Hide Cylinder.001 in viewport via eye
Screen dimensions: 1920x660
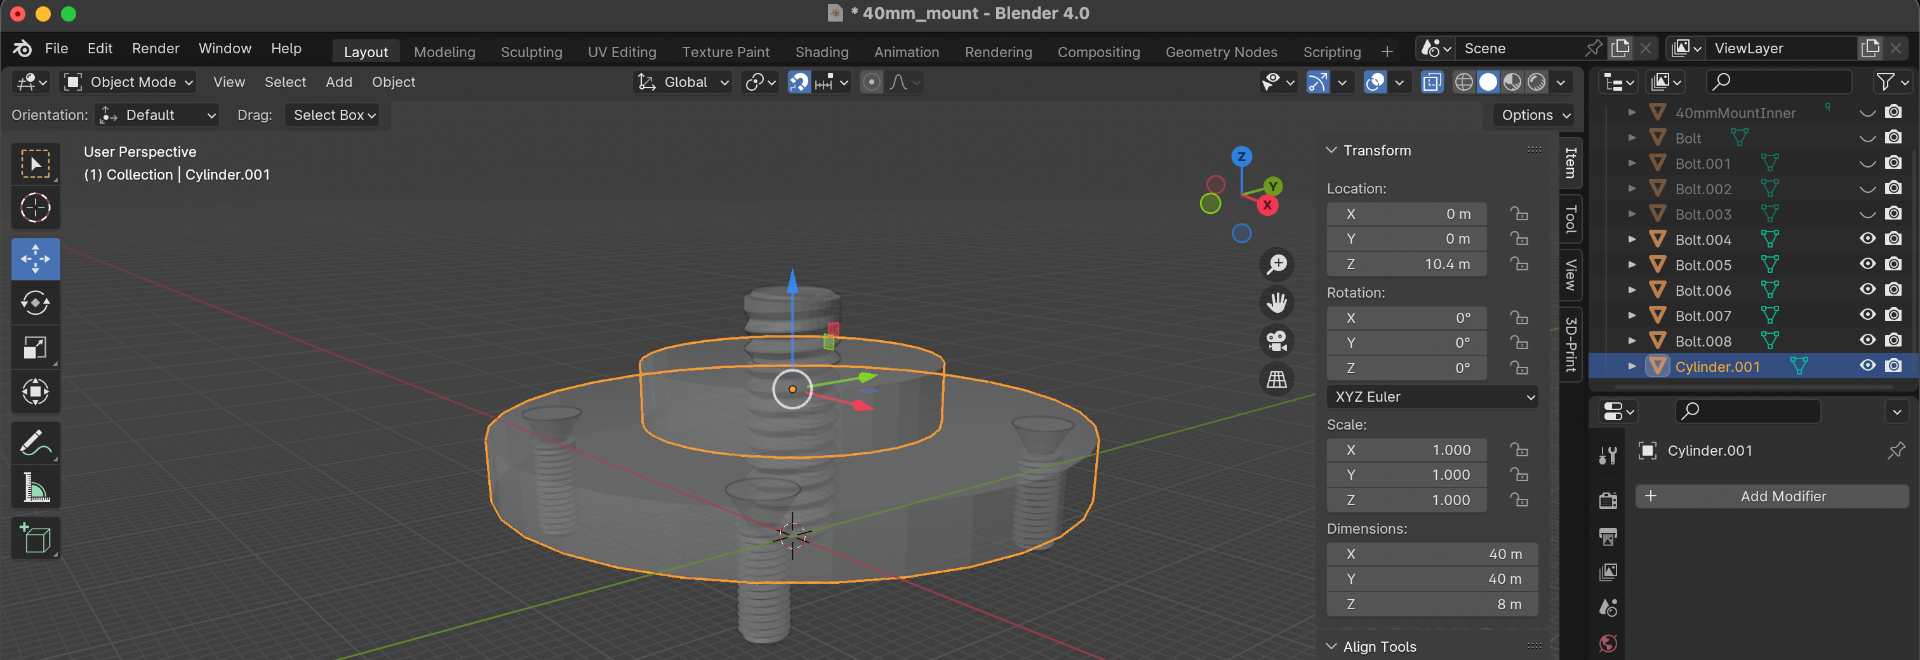coord(1867,366)
